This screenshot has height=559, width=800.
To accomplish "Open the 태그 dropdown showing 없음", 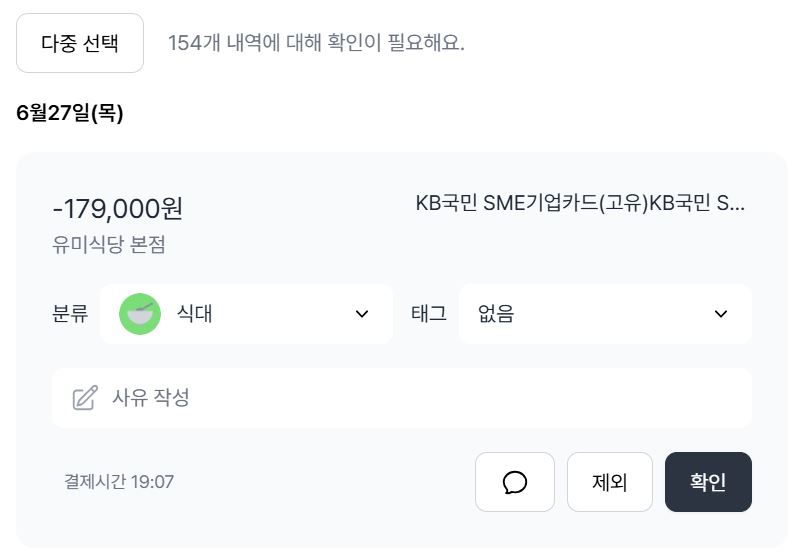I will [605, 314].
